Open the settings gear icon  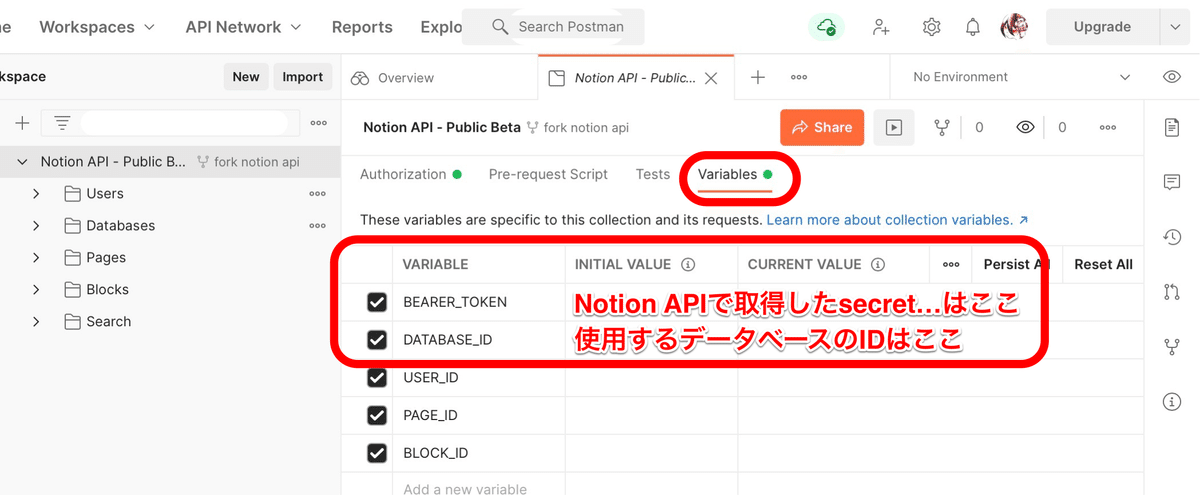(931, 27)
